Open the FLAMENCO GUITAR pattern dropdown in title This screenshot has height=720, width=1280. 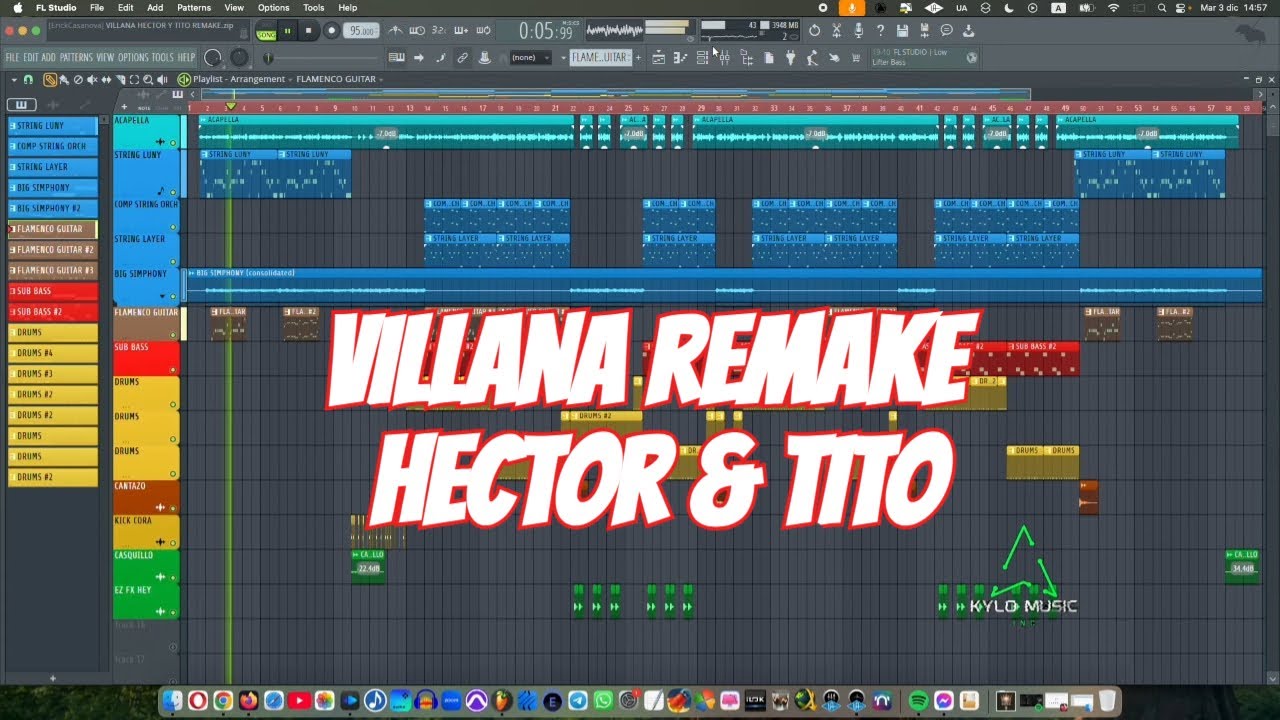[337, 79]
